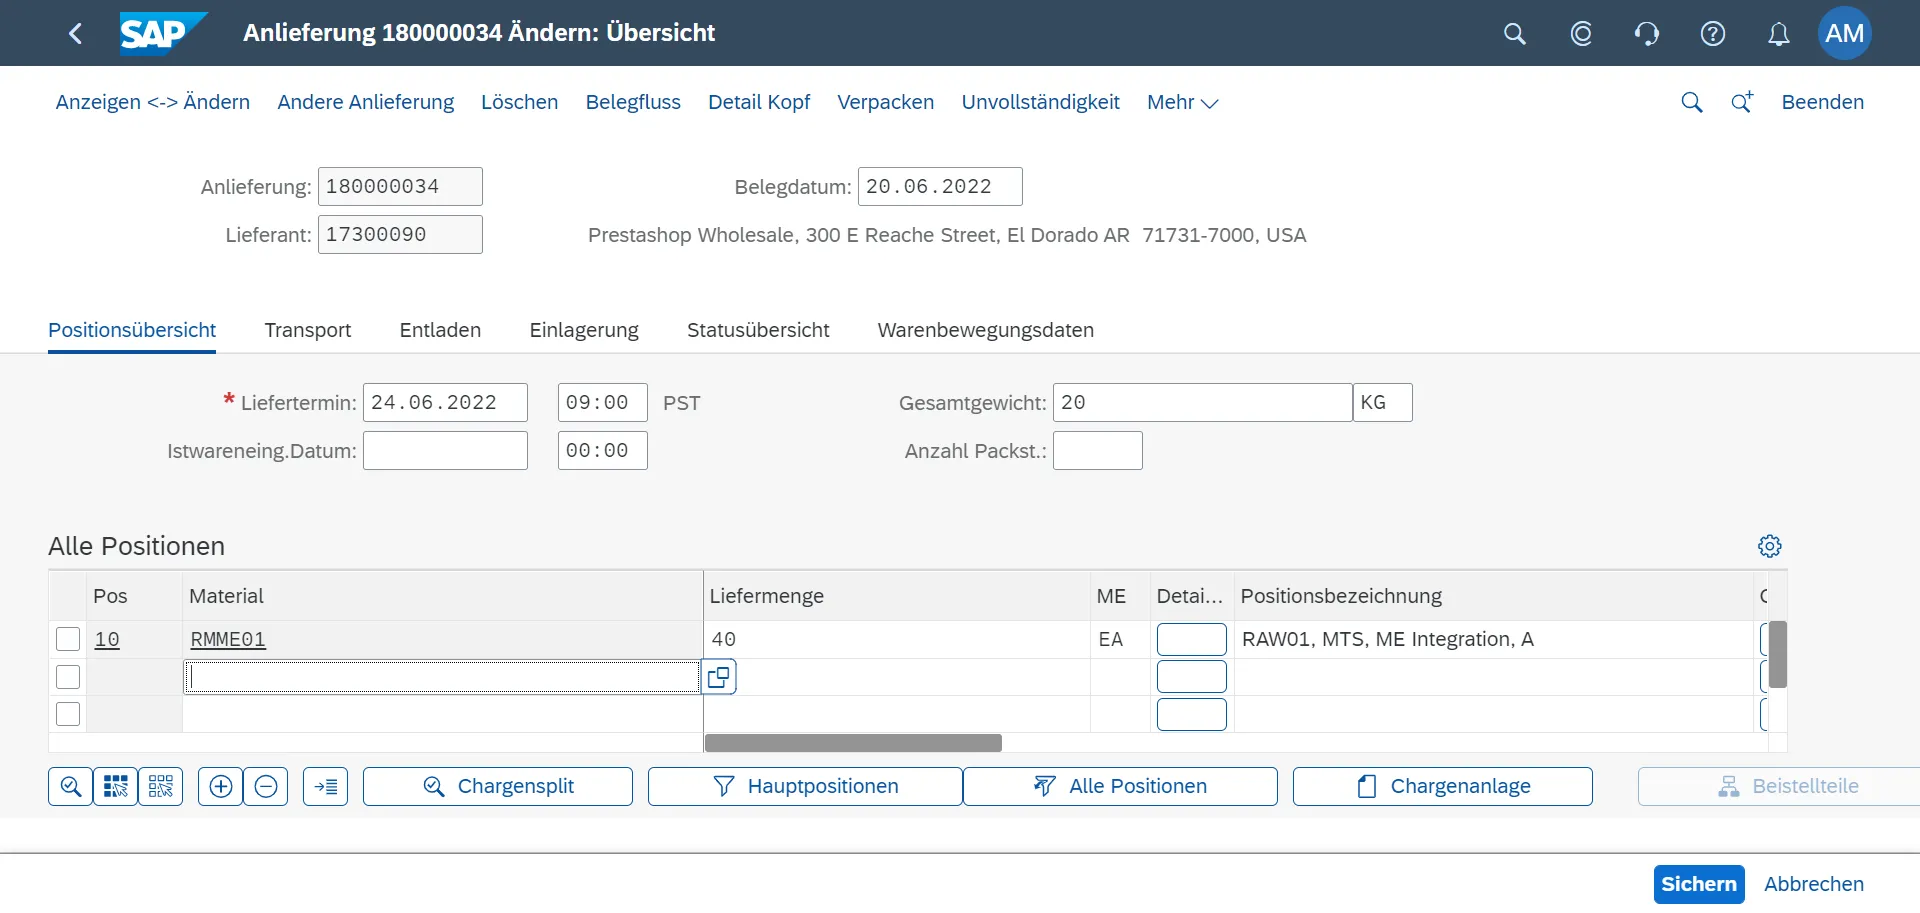Click the Belegdatum field
Viewport: 1920px width, 913px height.
[x=940, y=187]
